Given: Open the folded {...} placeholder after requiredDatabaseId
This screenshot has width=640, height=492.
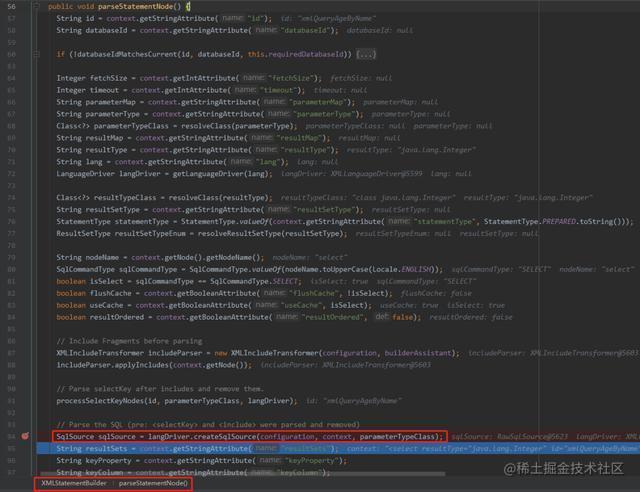Looking at the screenshot, I should point(366,54).
